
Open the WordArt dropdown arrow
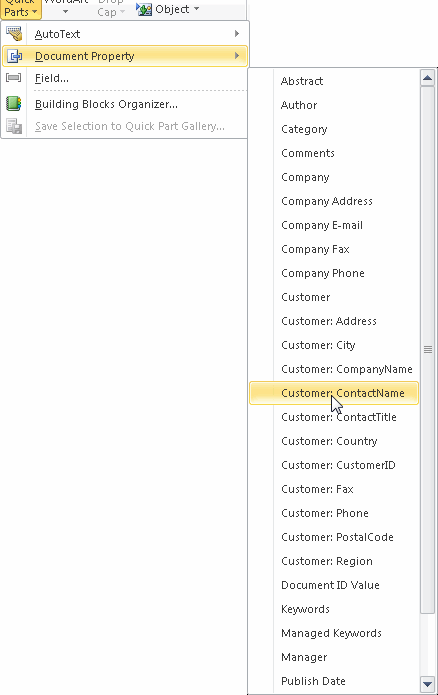pyautogui.click(x=66, y=12)
